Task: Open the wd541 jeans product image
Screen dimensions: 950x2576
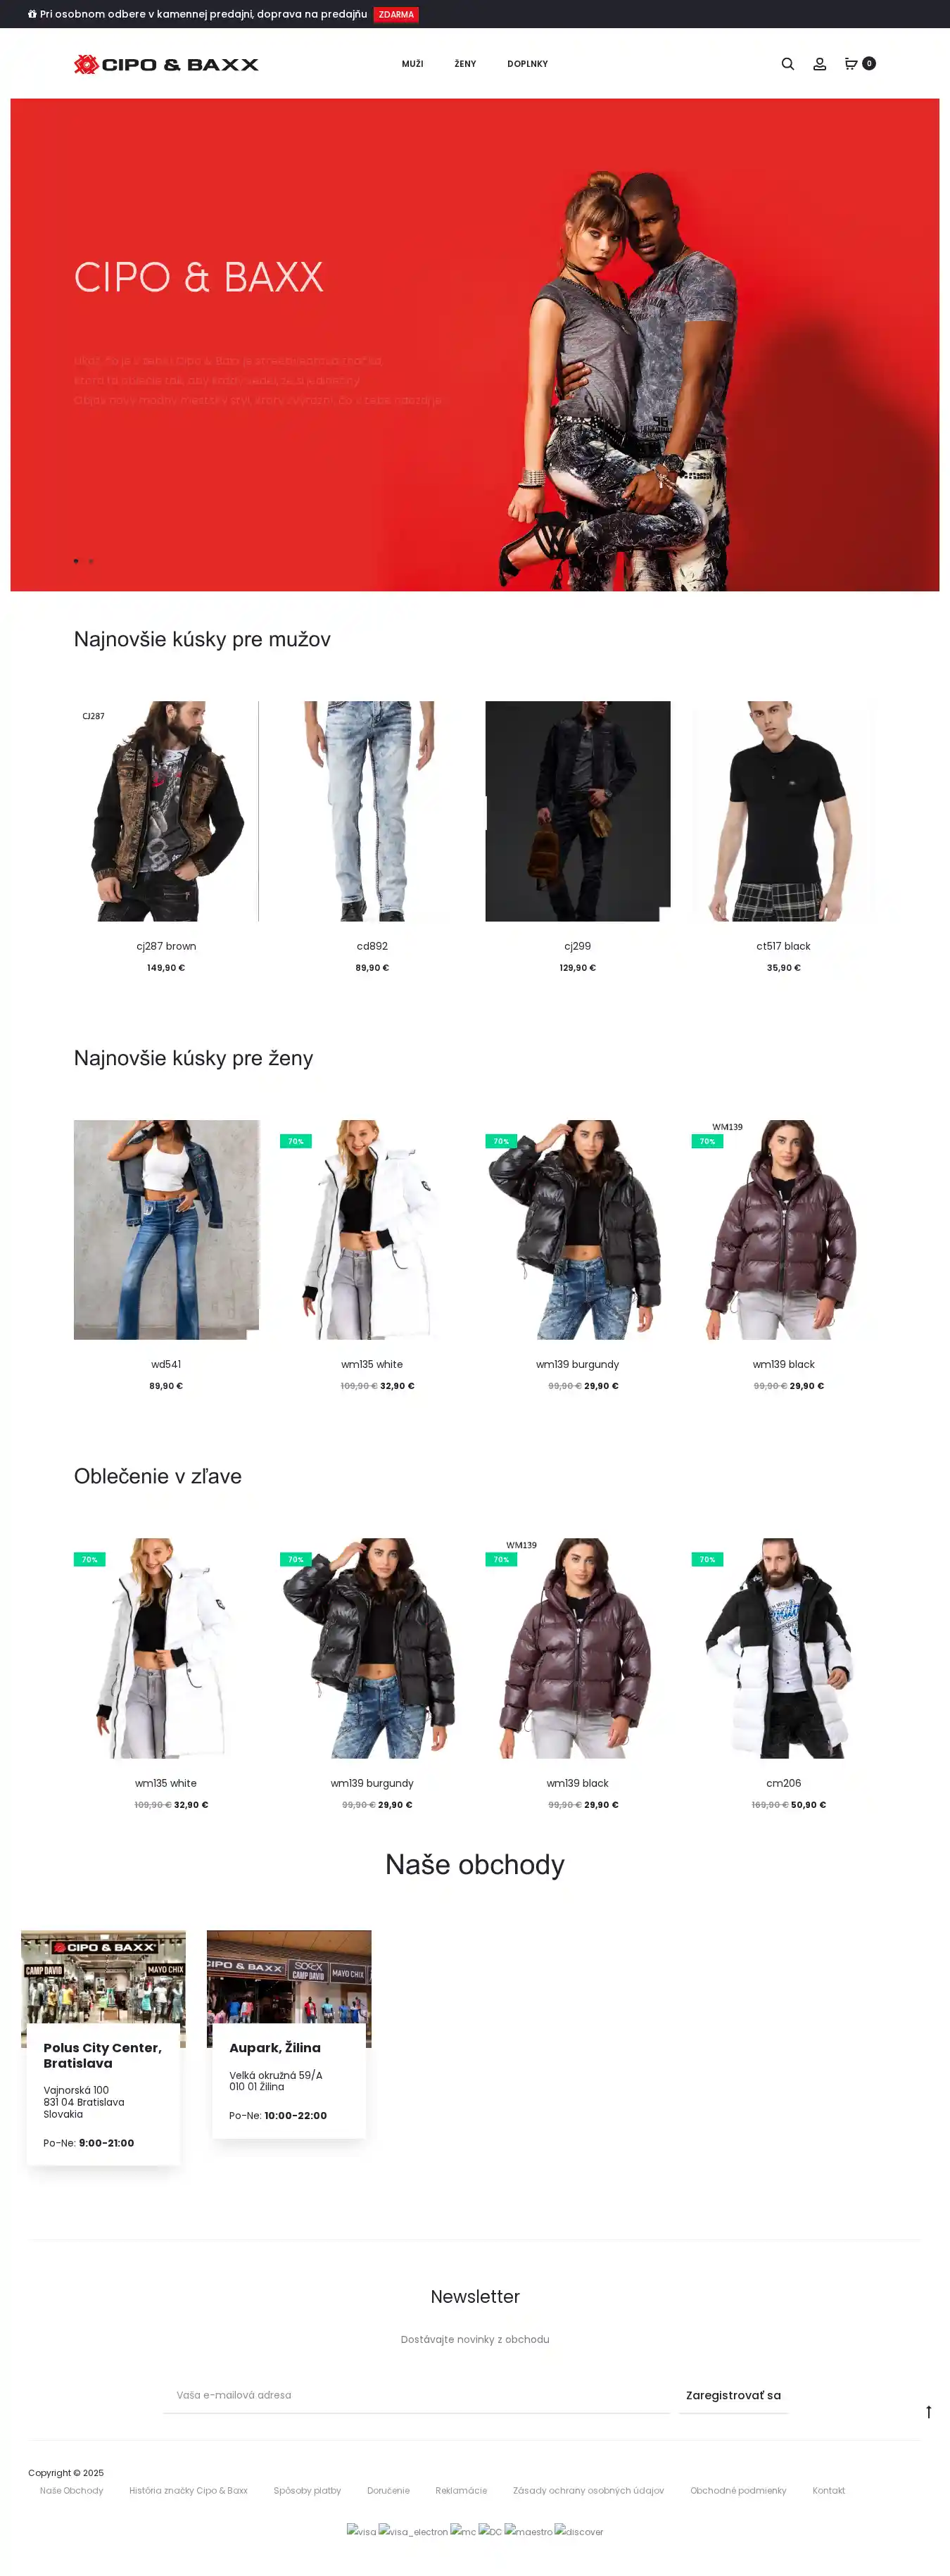Action: tap(166, 1229)
